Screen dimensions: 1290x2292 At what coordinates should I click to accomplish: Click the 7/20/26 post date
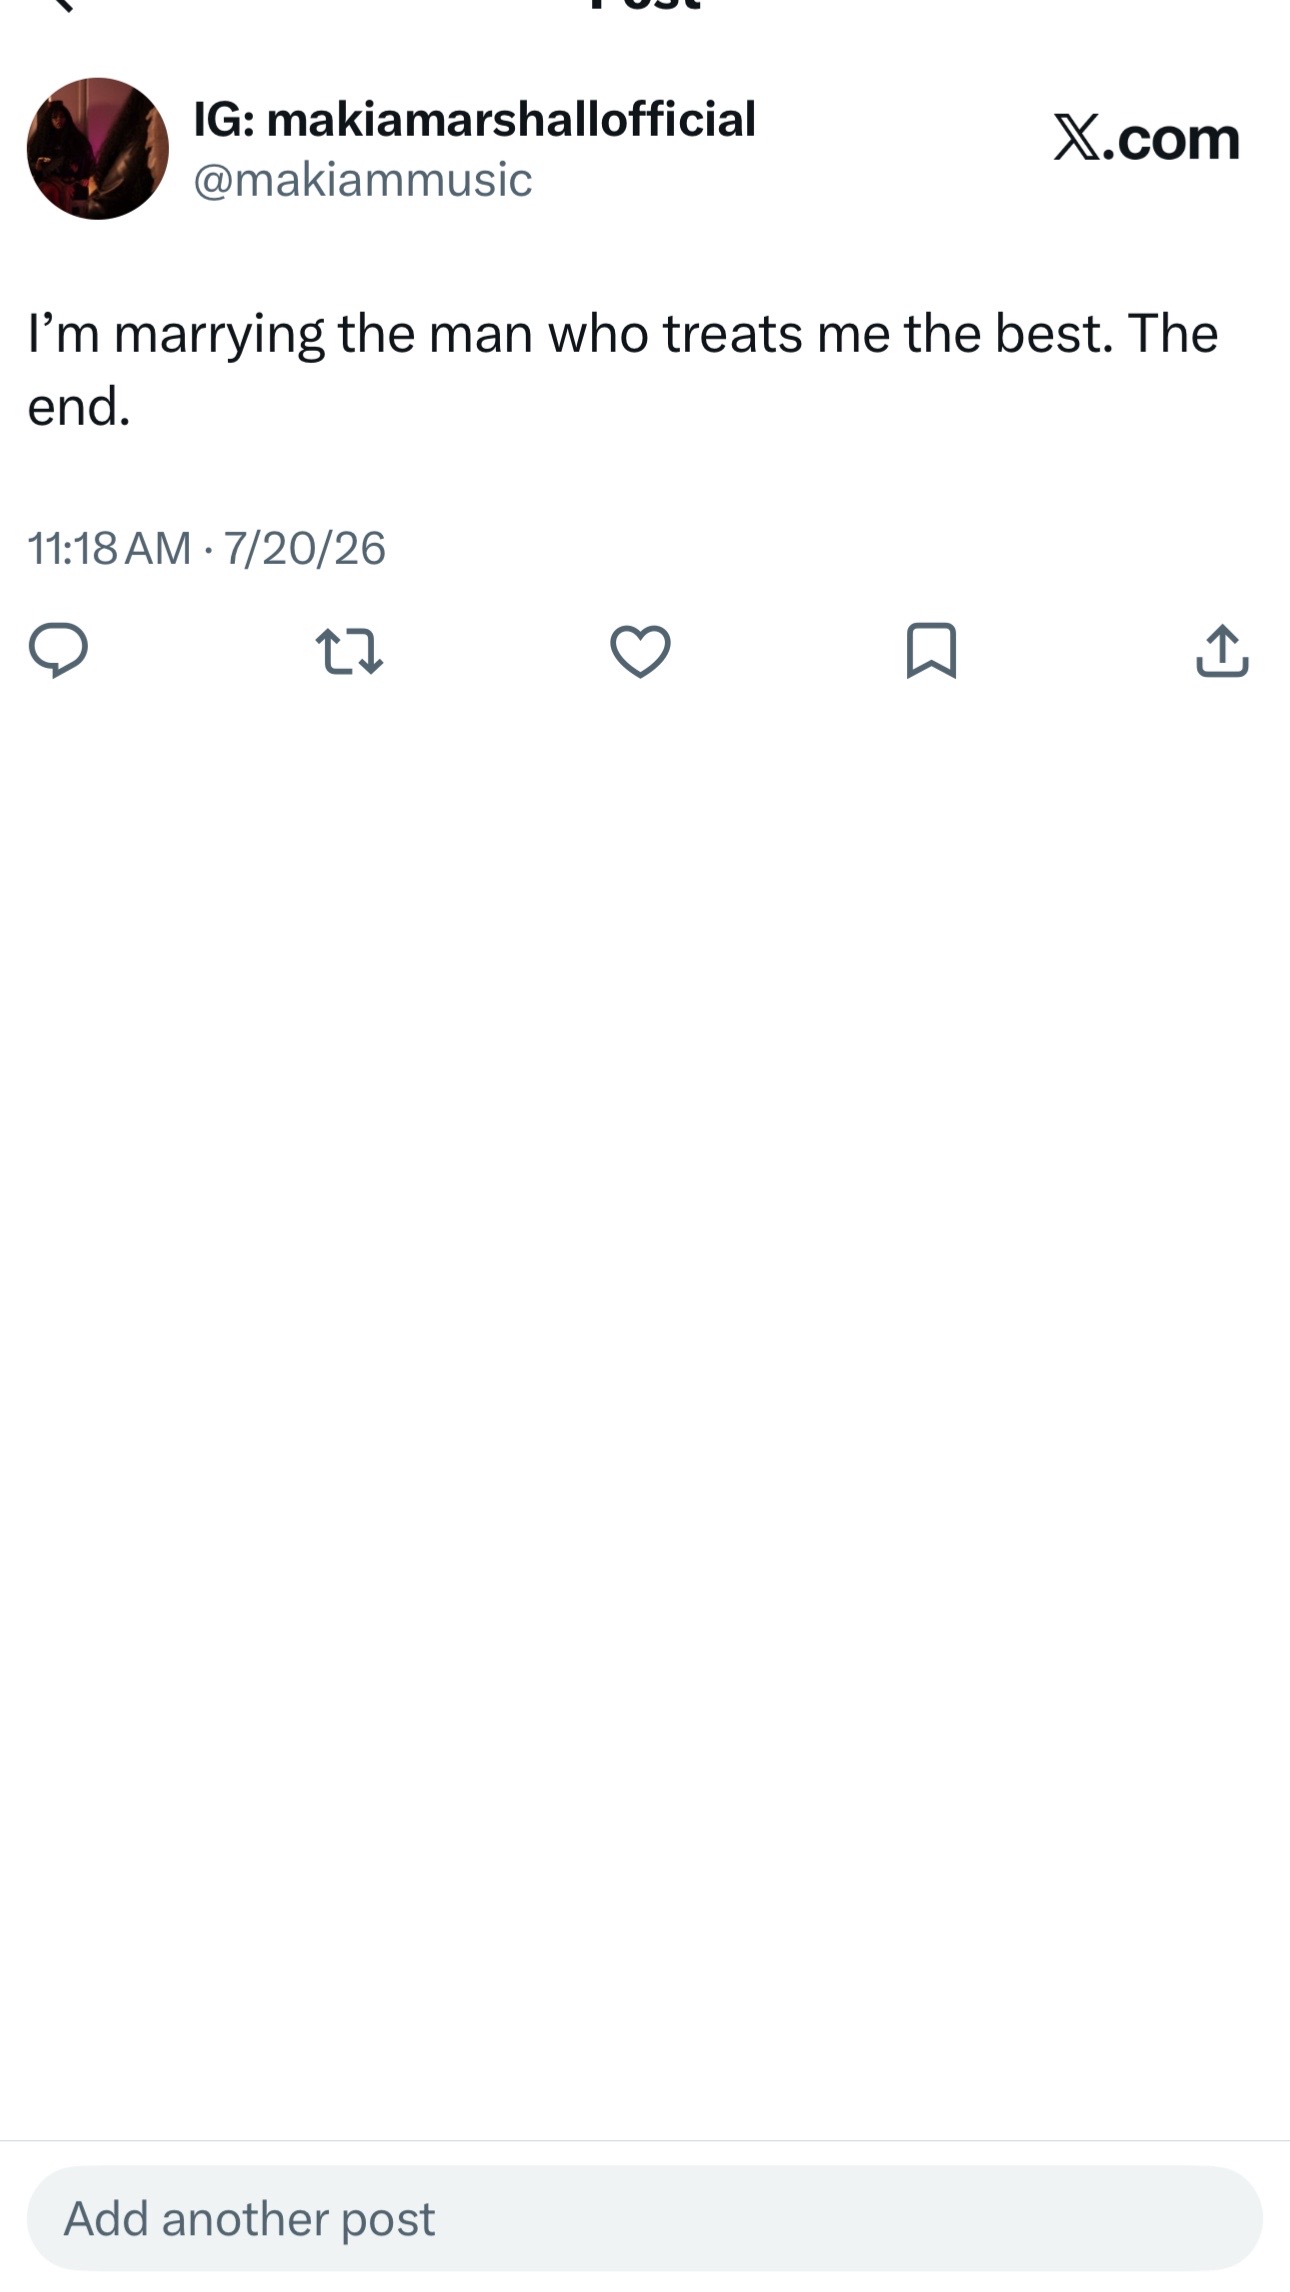coord(304,548)
